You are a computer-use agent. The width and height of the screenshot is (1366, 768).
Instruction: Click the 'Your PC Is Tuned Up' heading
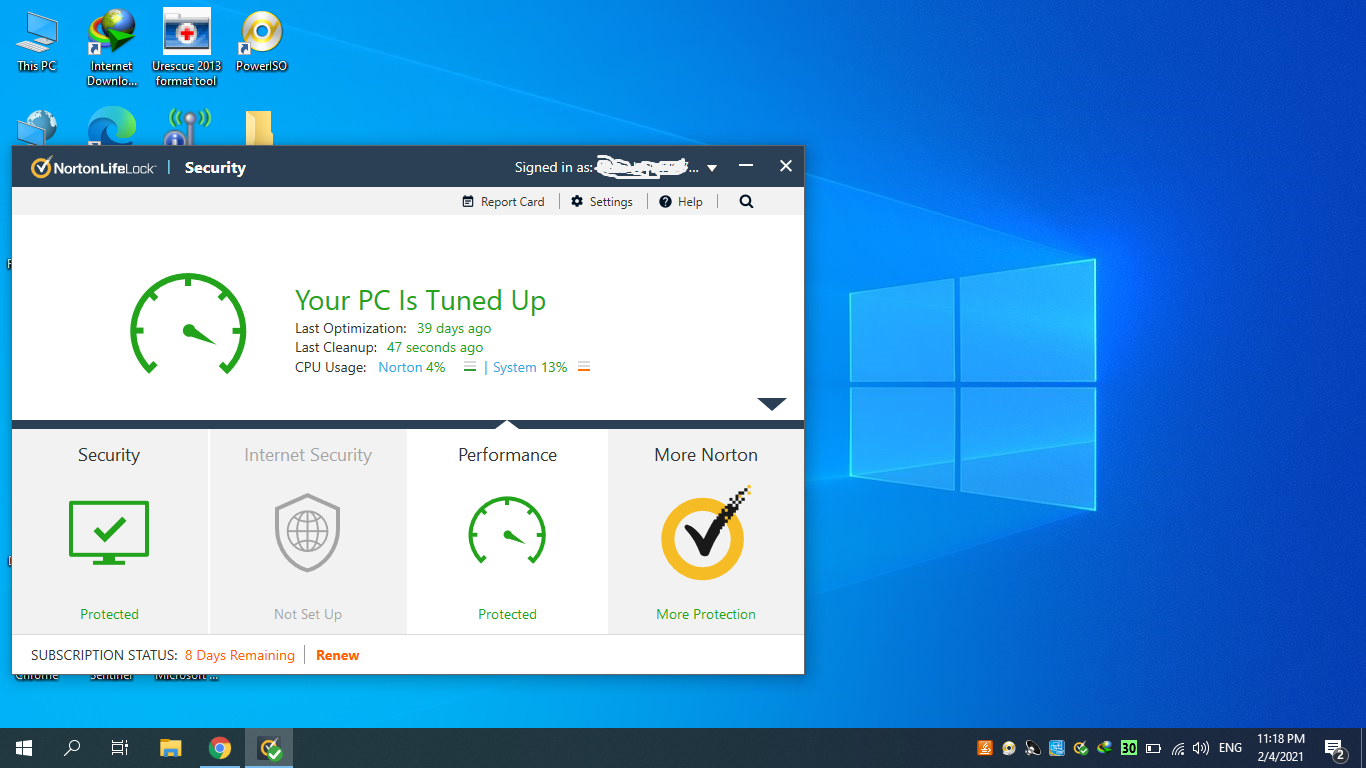coord(420,300)
